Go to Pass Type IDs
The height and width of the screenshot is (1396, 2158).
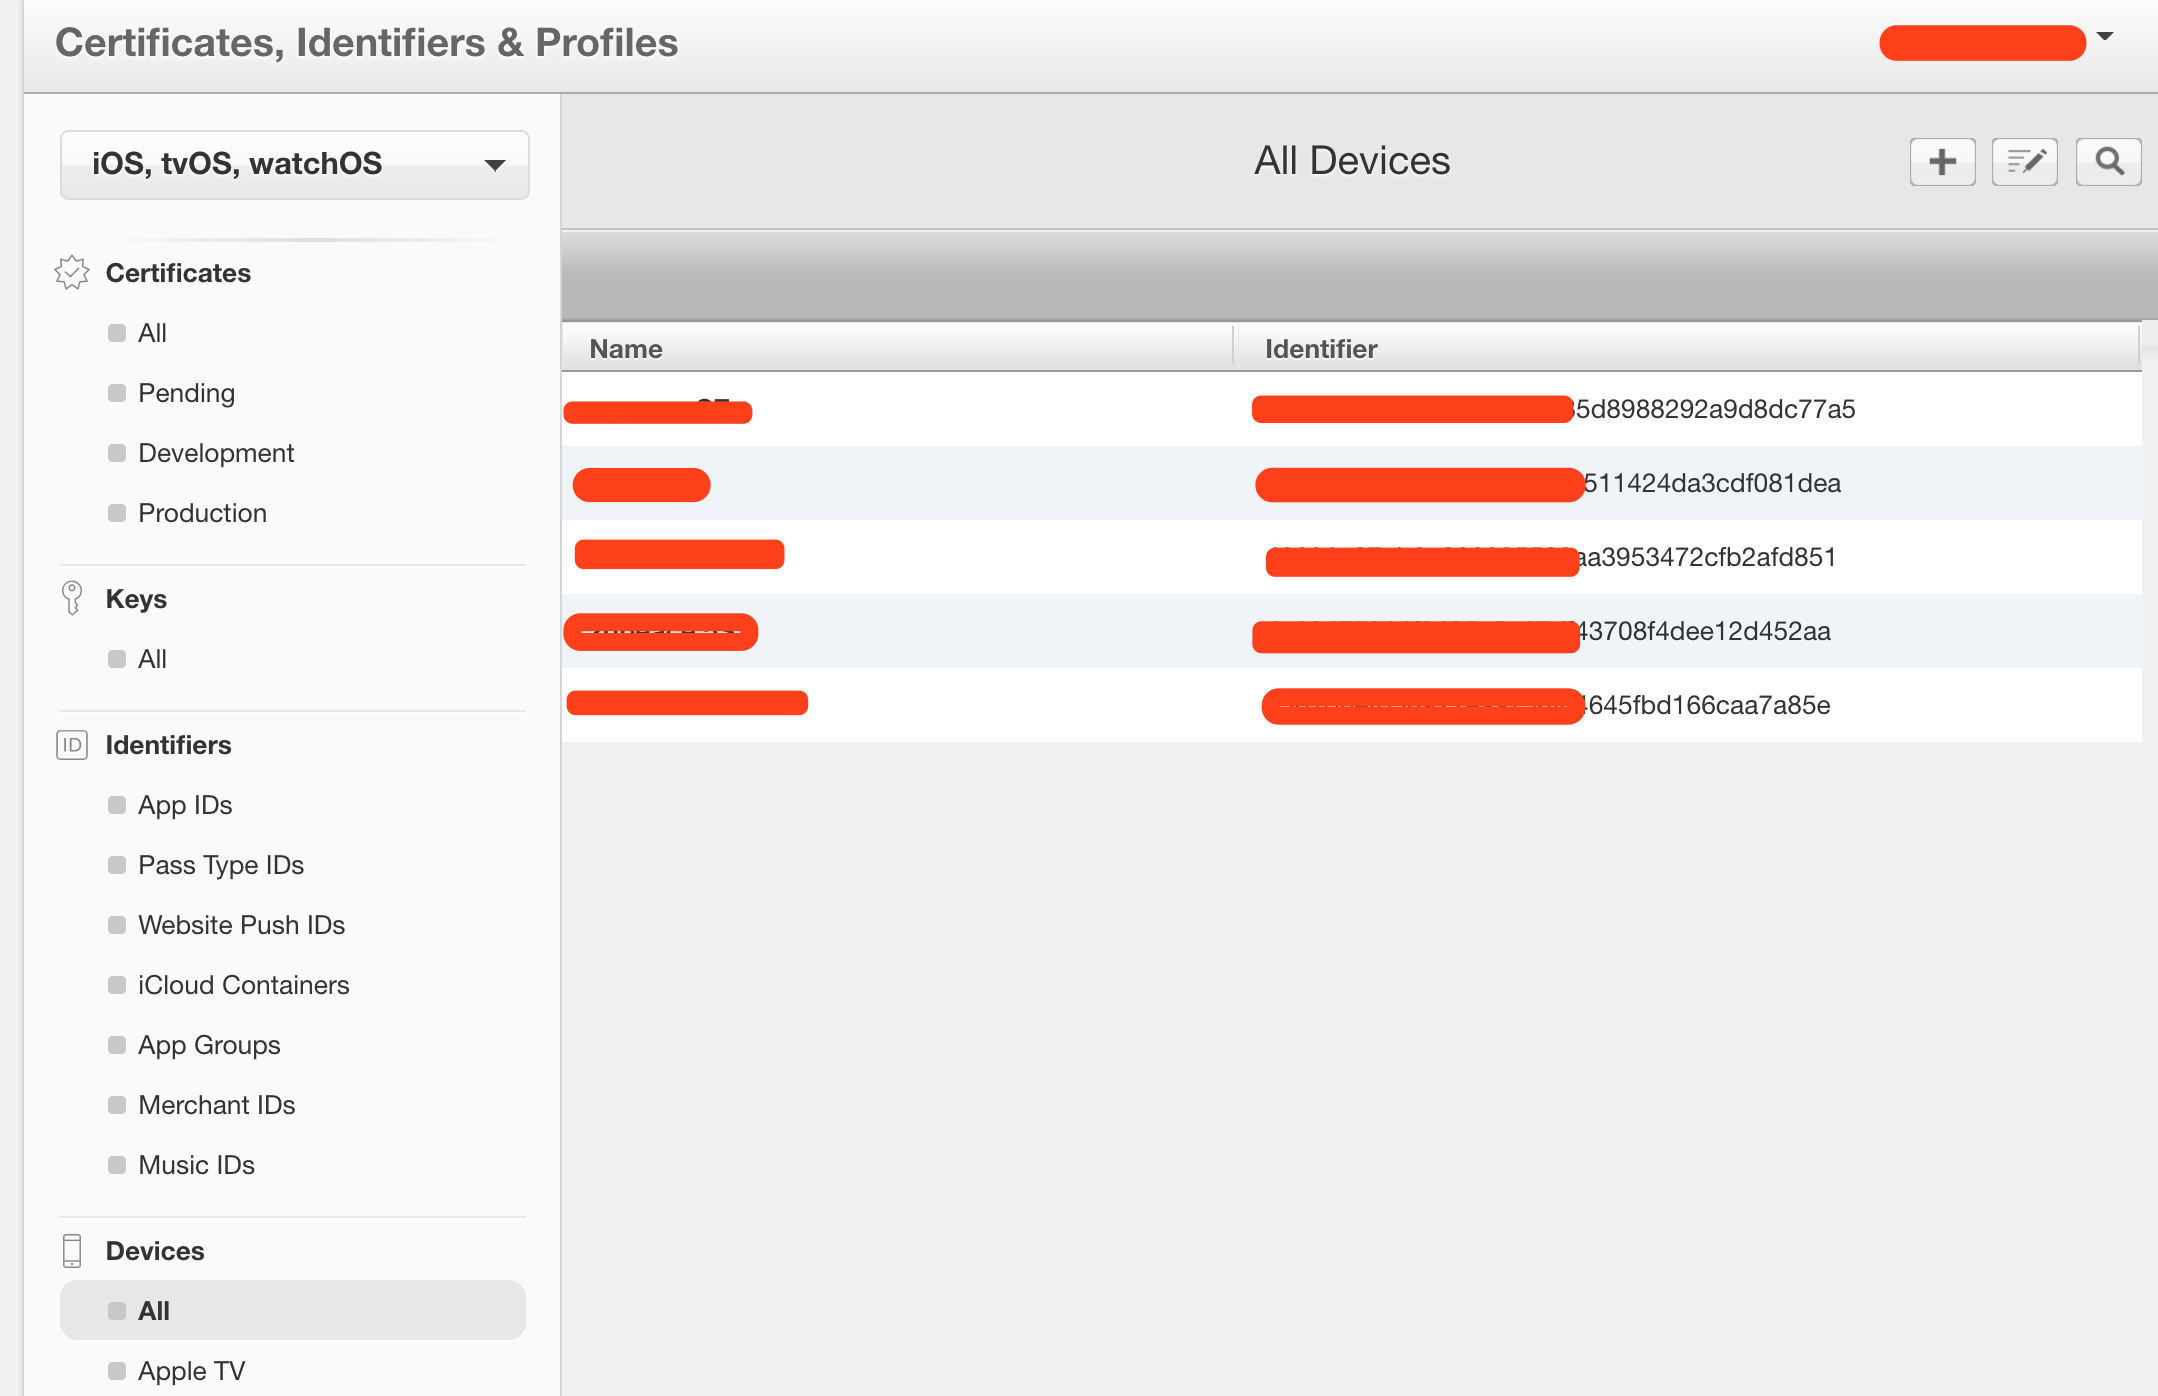click(x=221, y=865)
